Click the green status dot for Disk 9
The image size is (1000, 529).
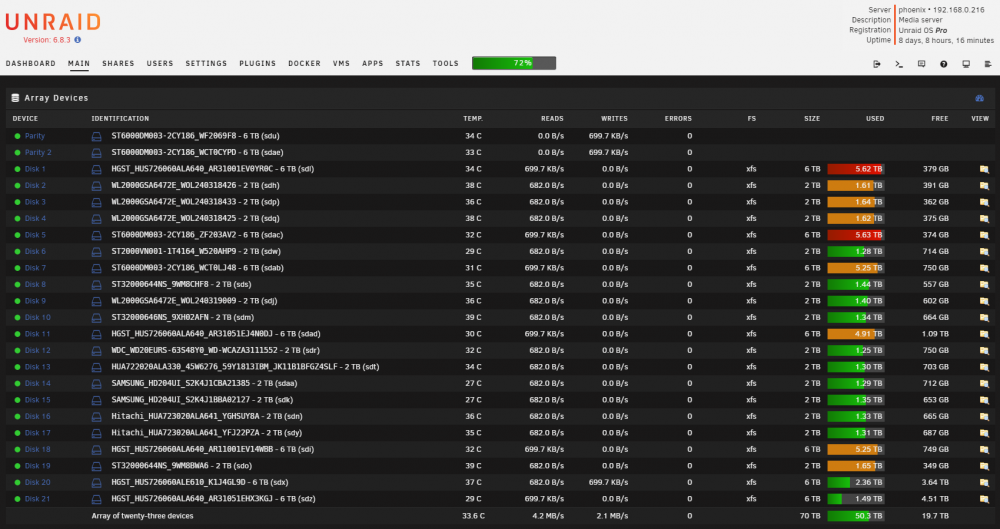point(18,301)
